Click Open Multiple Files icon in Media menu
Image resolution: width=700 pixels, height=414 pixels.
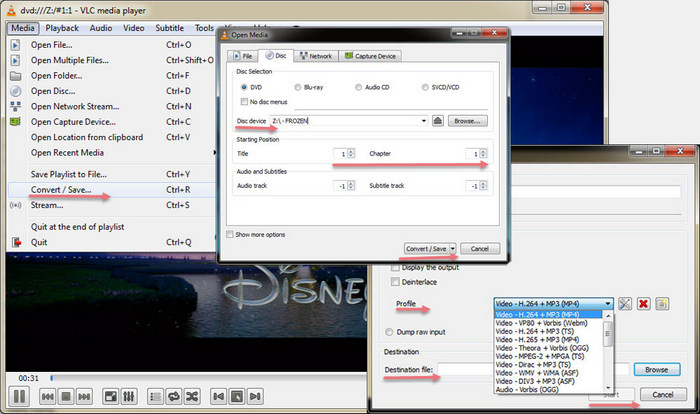point(16,60)
